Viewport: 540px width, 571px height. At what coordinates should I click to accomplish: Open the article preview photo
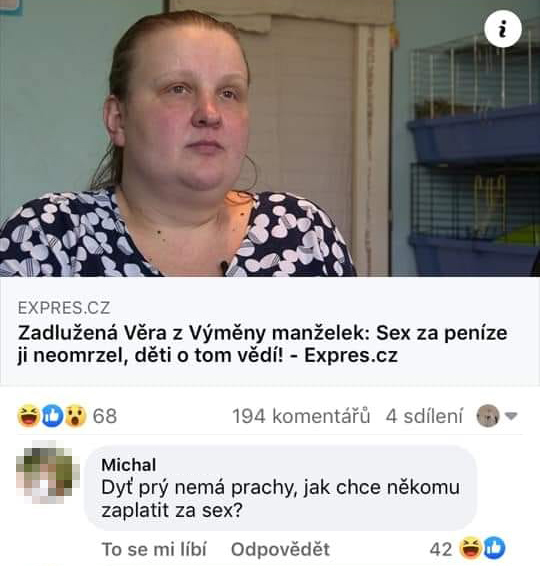(x=270, y=138)
